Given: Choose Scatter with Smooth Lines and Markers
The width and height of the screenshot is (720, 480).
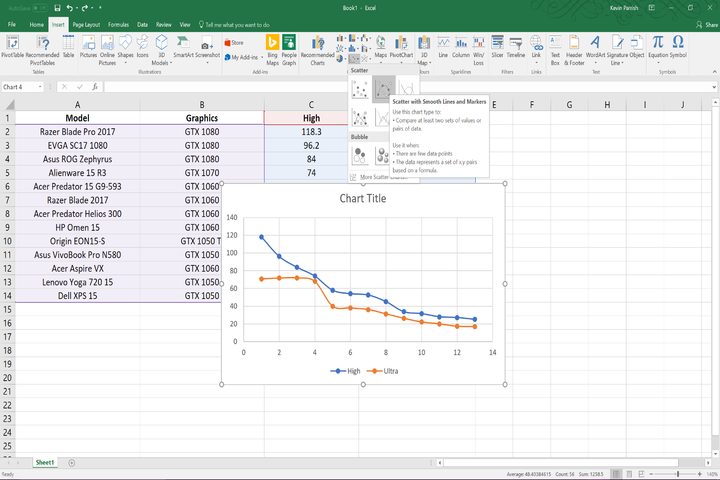Looking at the screenshot, I should click(x=383, y=89).
